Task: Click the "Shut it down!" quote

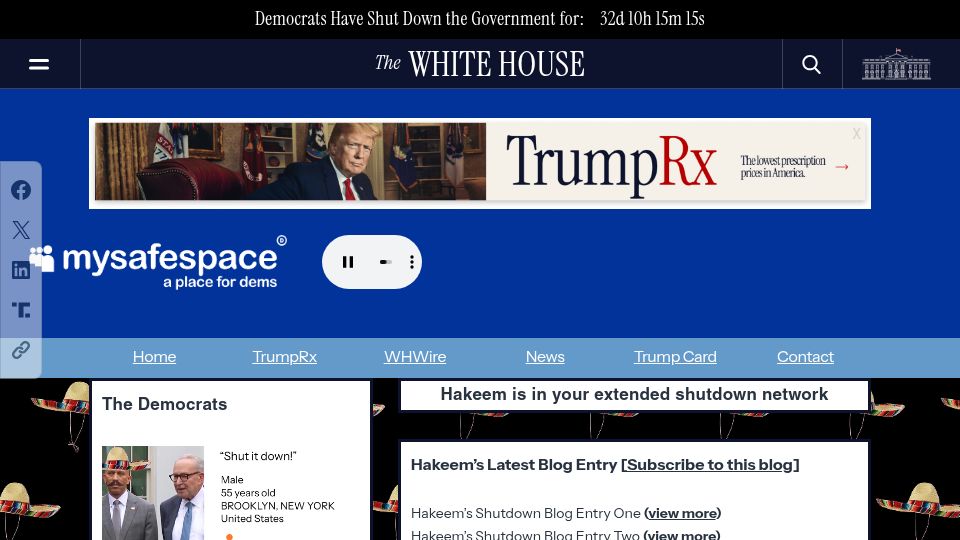Action: (x=258, y=456)
